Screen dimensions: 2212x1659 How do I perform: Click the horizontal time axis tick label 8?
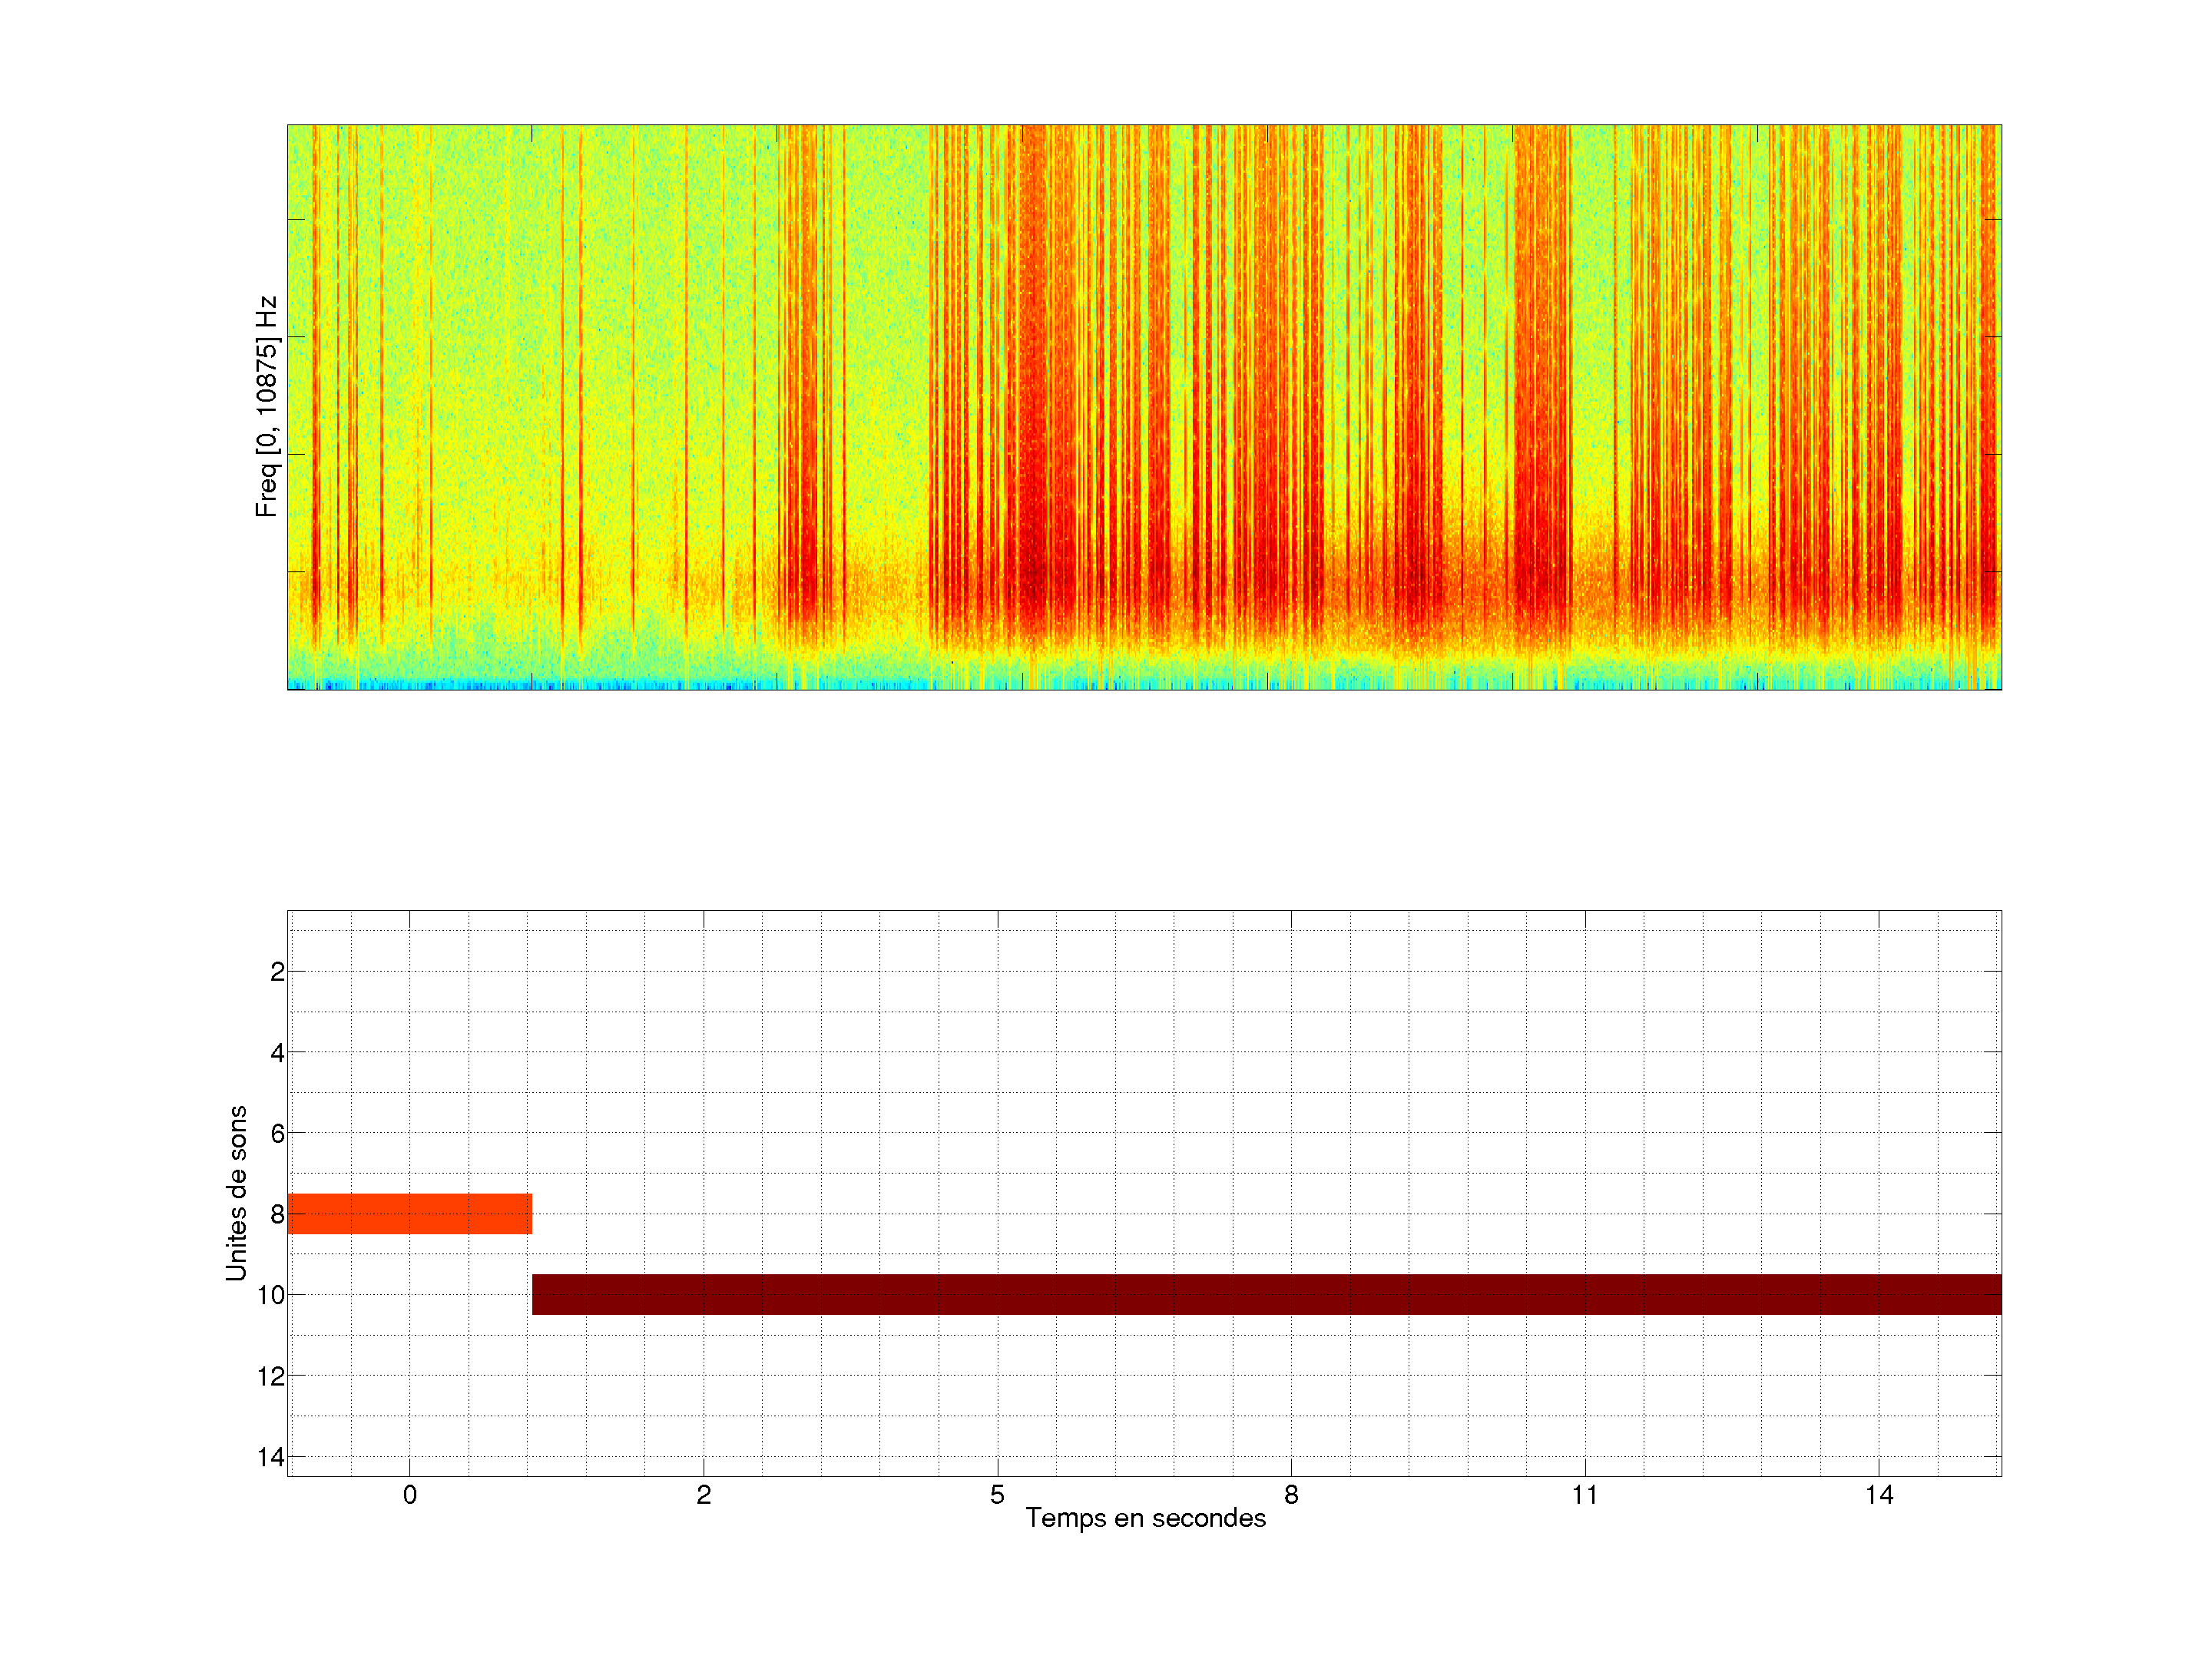pyautogui.click(x=1291, y=1495)
